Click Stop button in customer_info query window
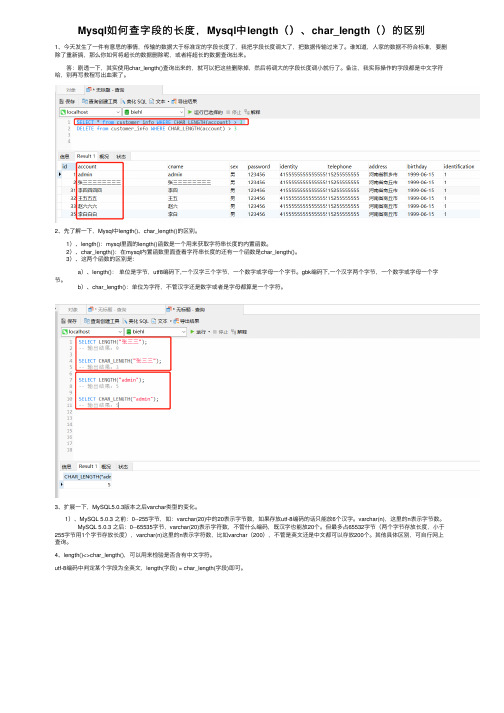The width and height of the screenshot is (504, 713). click(233, 112)
